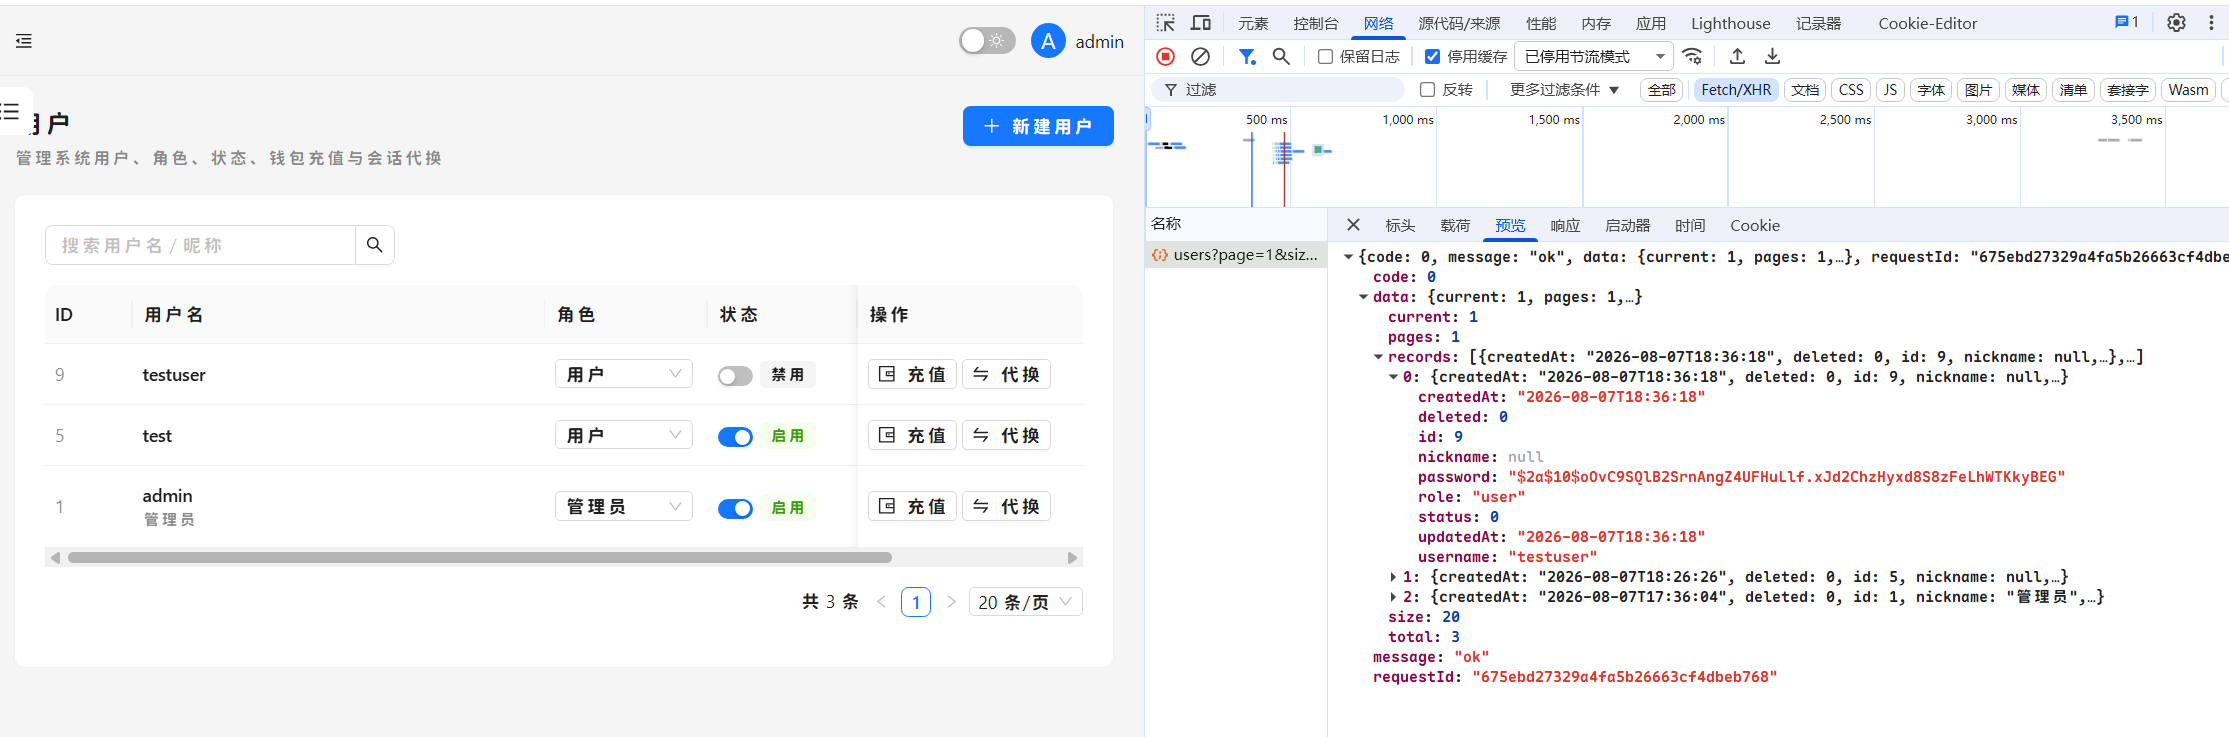
Task: Open DevTools settings gear
Action: 2176,23
